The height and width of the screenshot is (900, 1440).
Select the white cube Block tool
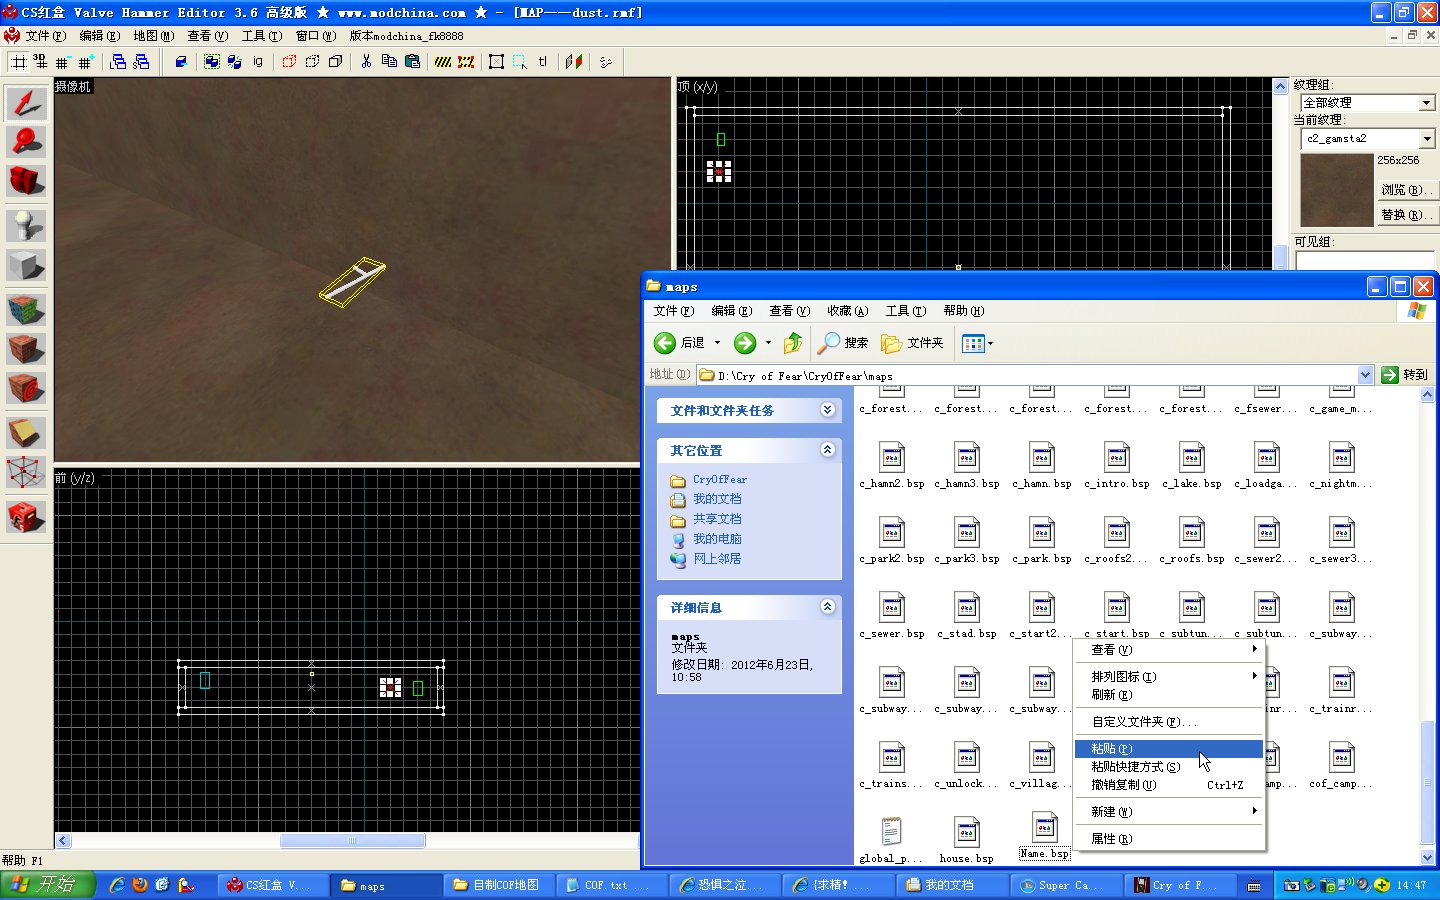[26, 266]
